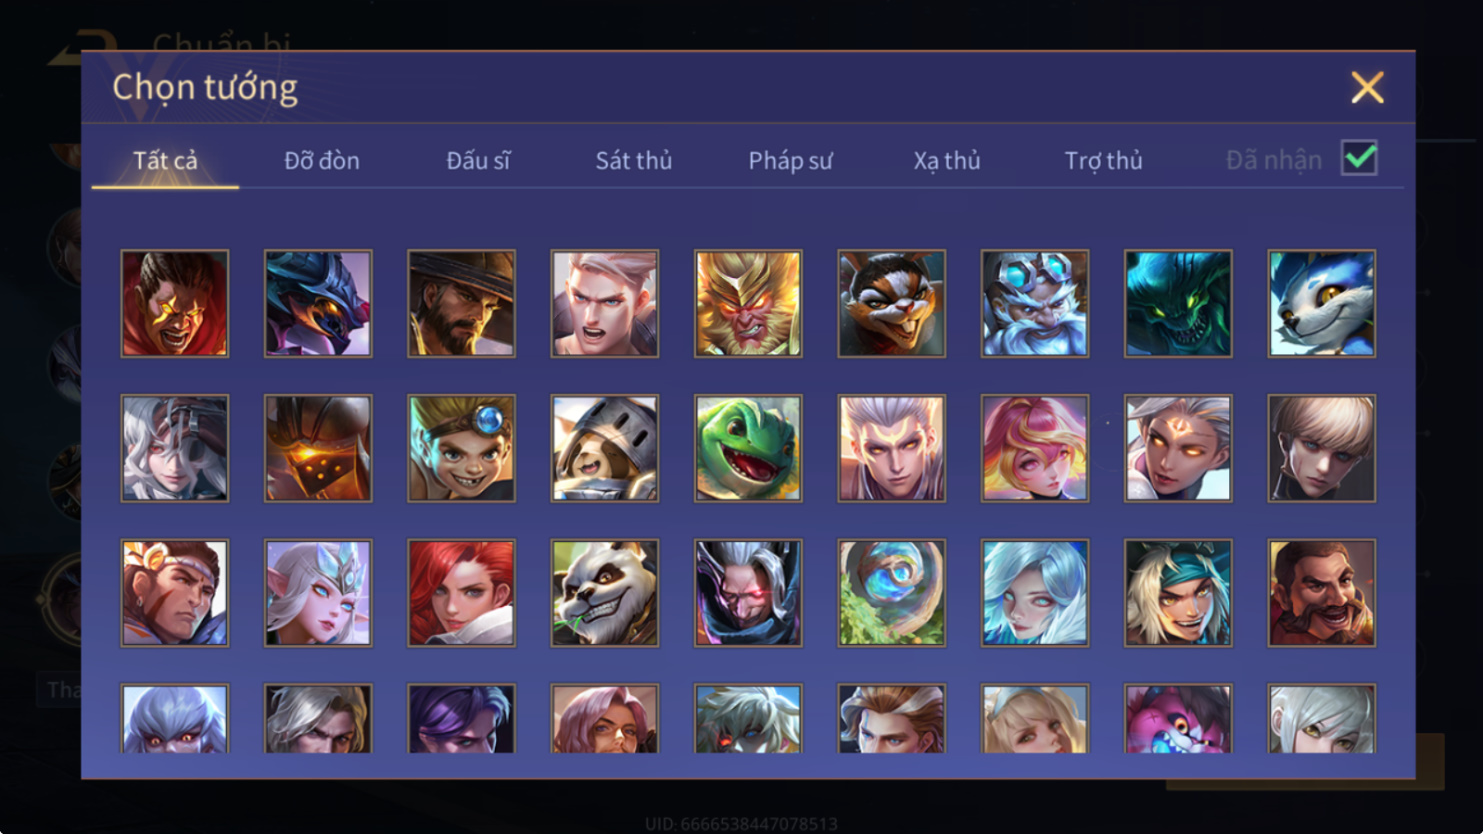
Task: Pick the blue wolf hero portrait
Action: (x=1321, y=303)
